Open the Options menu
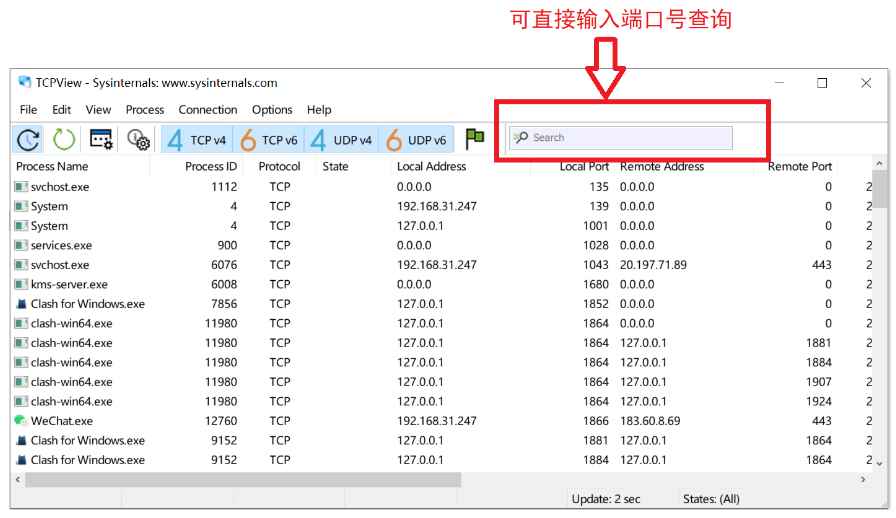 pyautogui.click(x=272, y=110)
